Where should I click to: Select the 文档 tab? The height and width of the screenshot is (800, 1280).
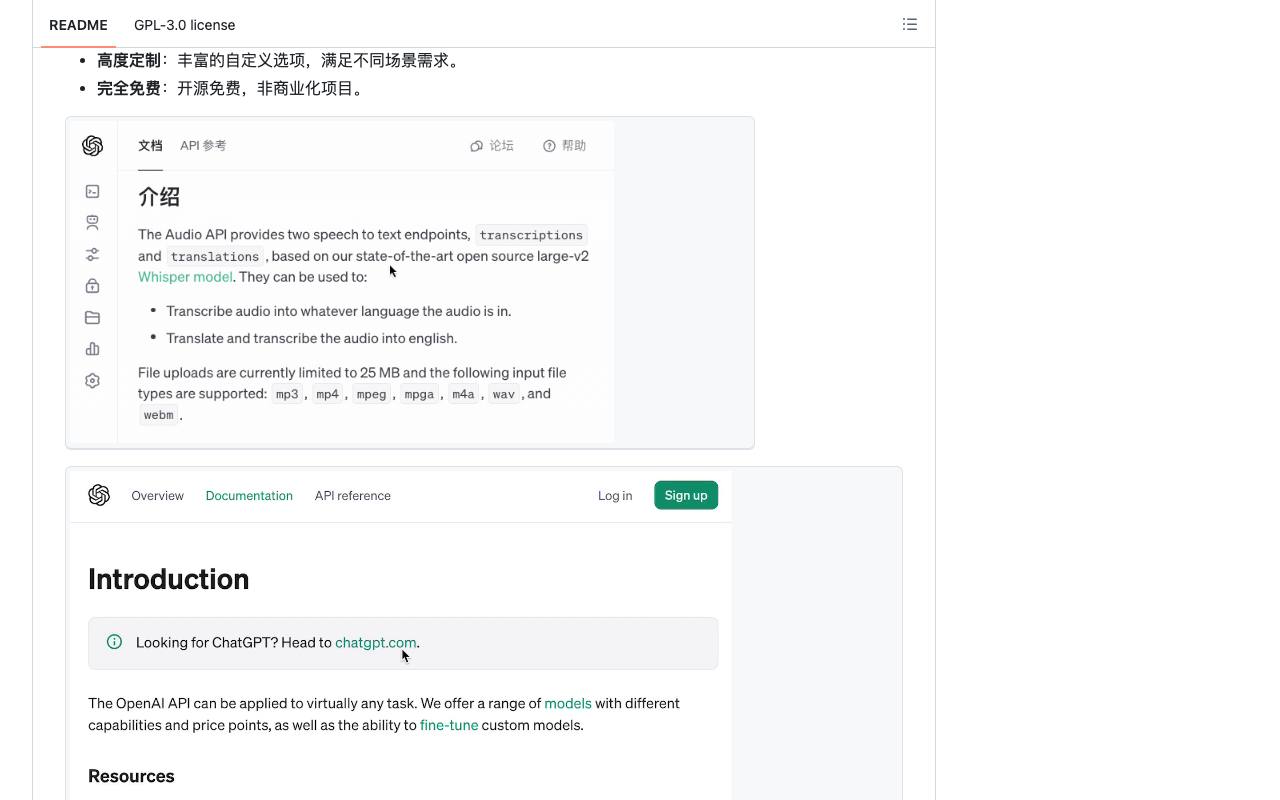pyautogui.click(x=150, y=146)
